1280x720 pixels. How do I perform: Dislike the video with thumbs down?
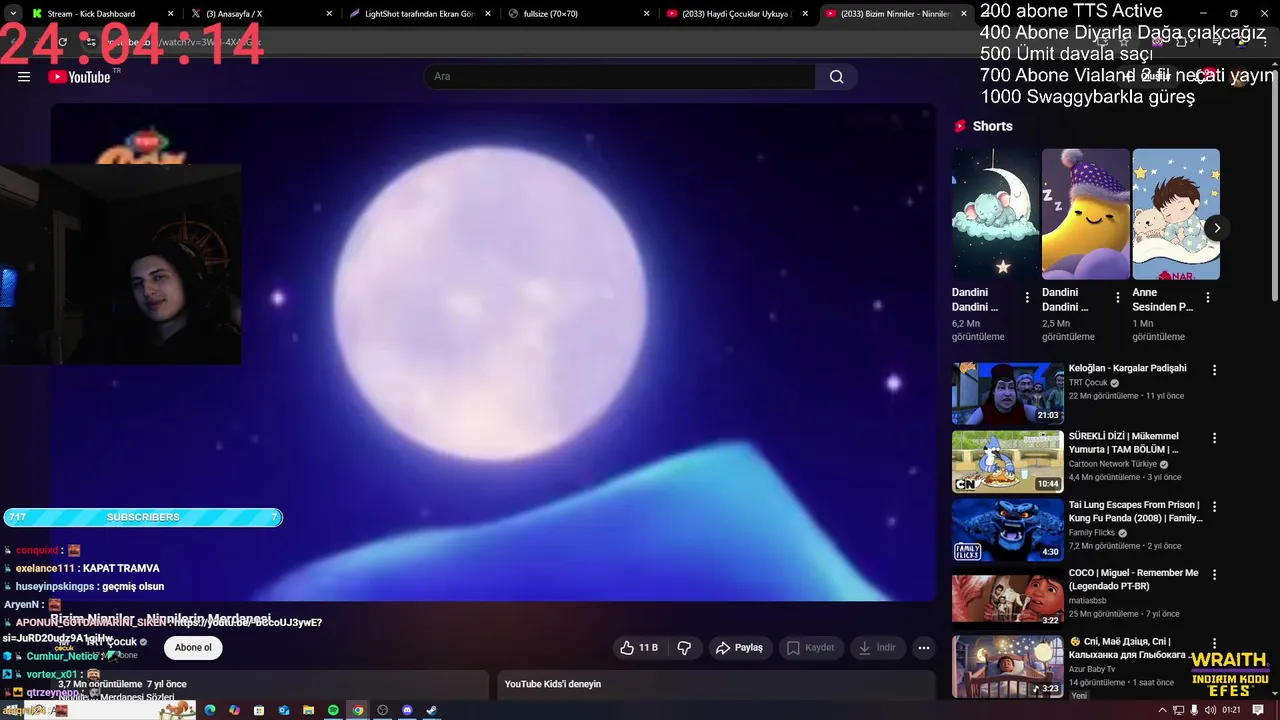pyautogui.click(x=684, y=648)
